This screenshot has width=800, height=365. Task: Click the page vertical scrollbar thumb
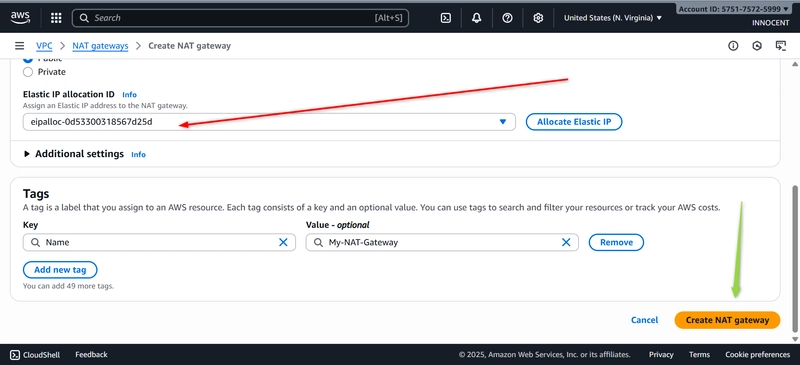(794, 258)
